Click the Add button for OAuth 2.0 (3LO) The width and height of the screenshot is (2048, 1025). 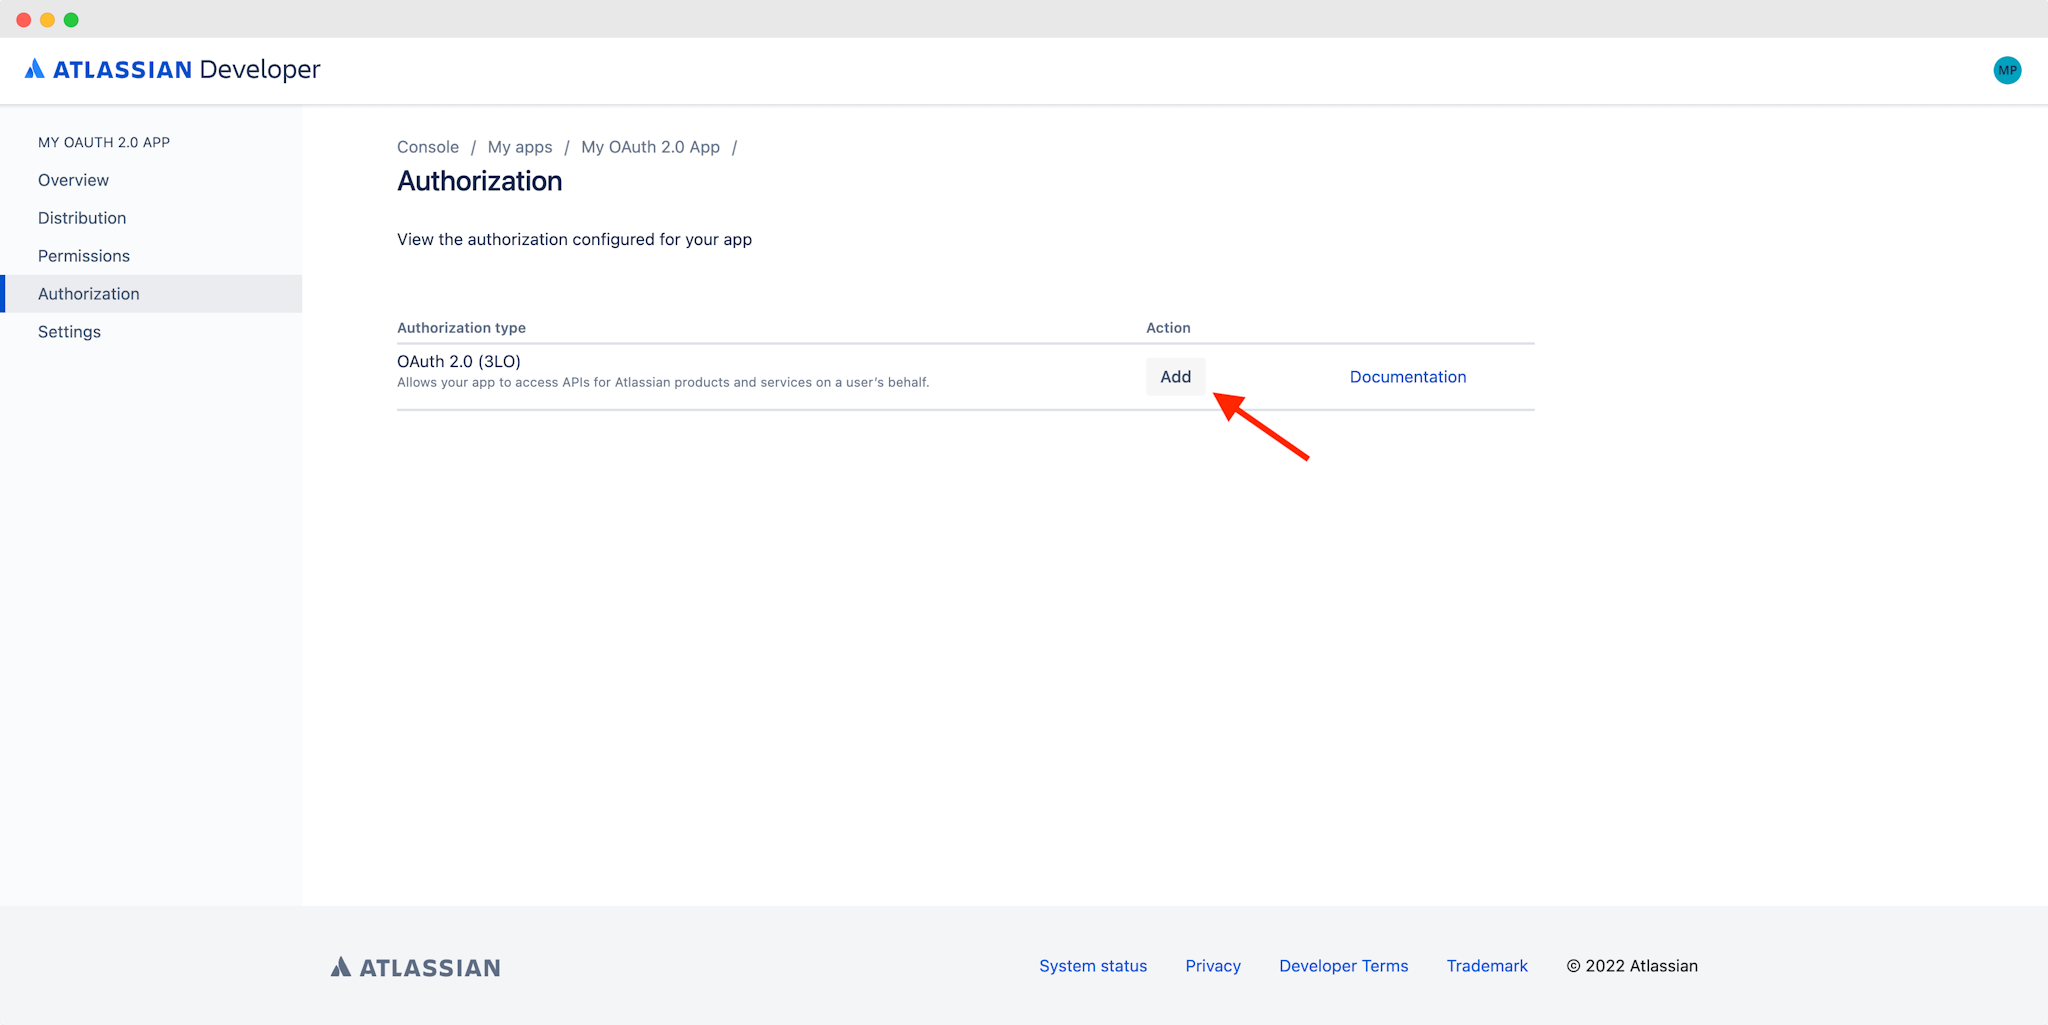point(1176,377)
